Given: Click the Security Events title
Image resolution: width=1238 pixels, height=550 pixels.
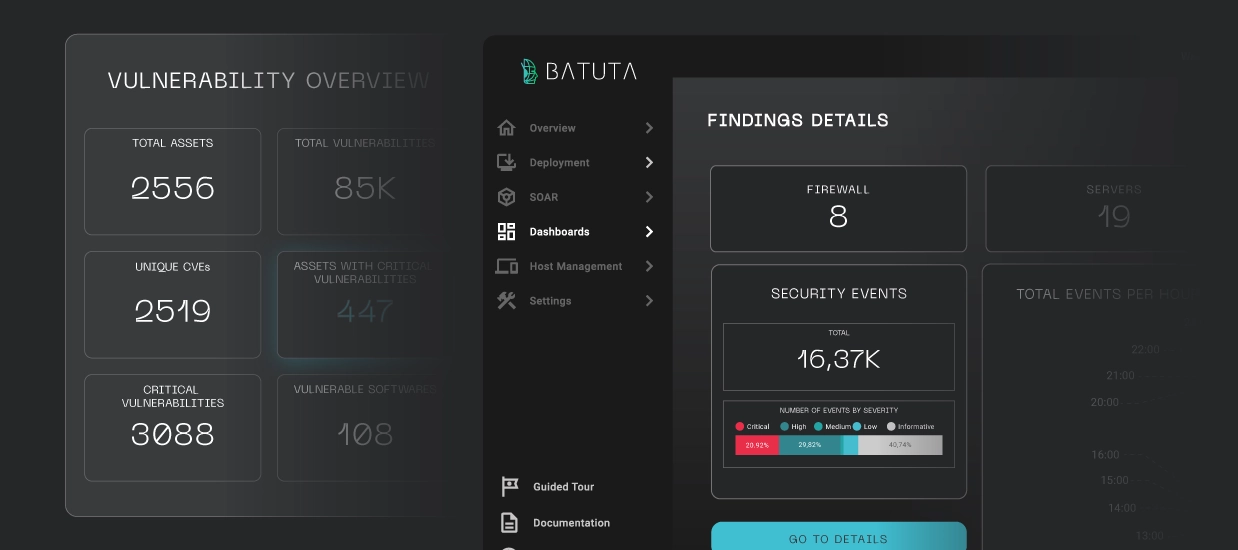Looking at the screenshot, I should [x=838, y=294].
